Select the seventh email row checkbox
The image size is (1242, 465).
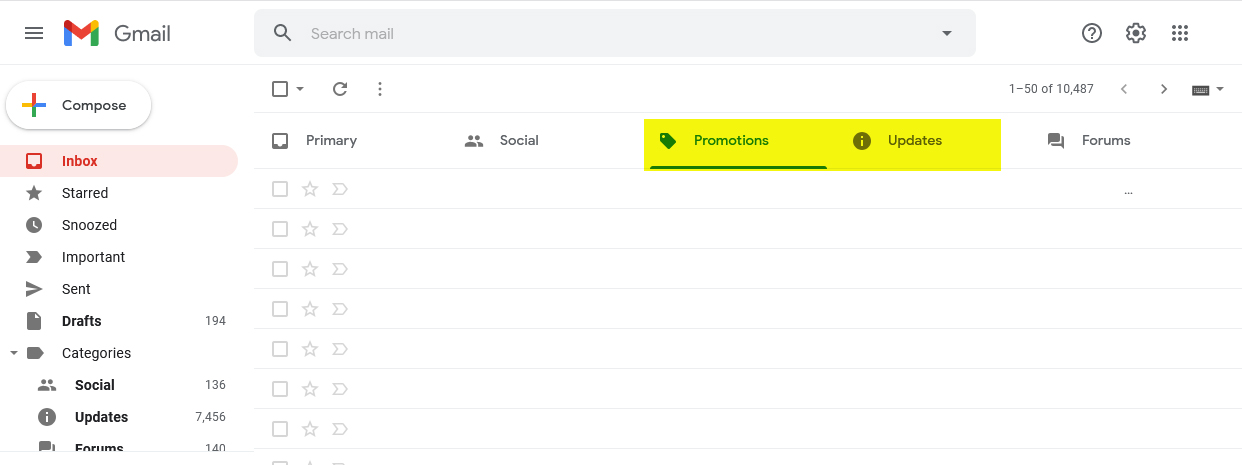click(x=280, y=429)
